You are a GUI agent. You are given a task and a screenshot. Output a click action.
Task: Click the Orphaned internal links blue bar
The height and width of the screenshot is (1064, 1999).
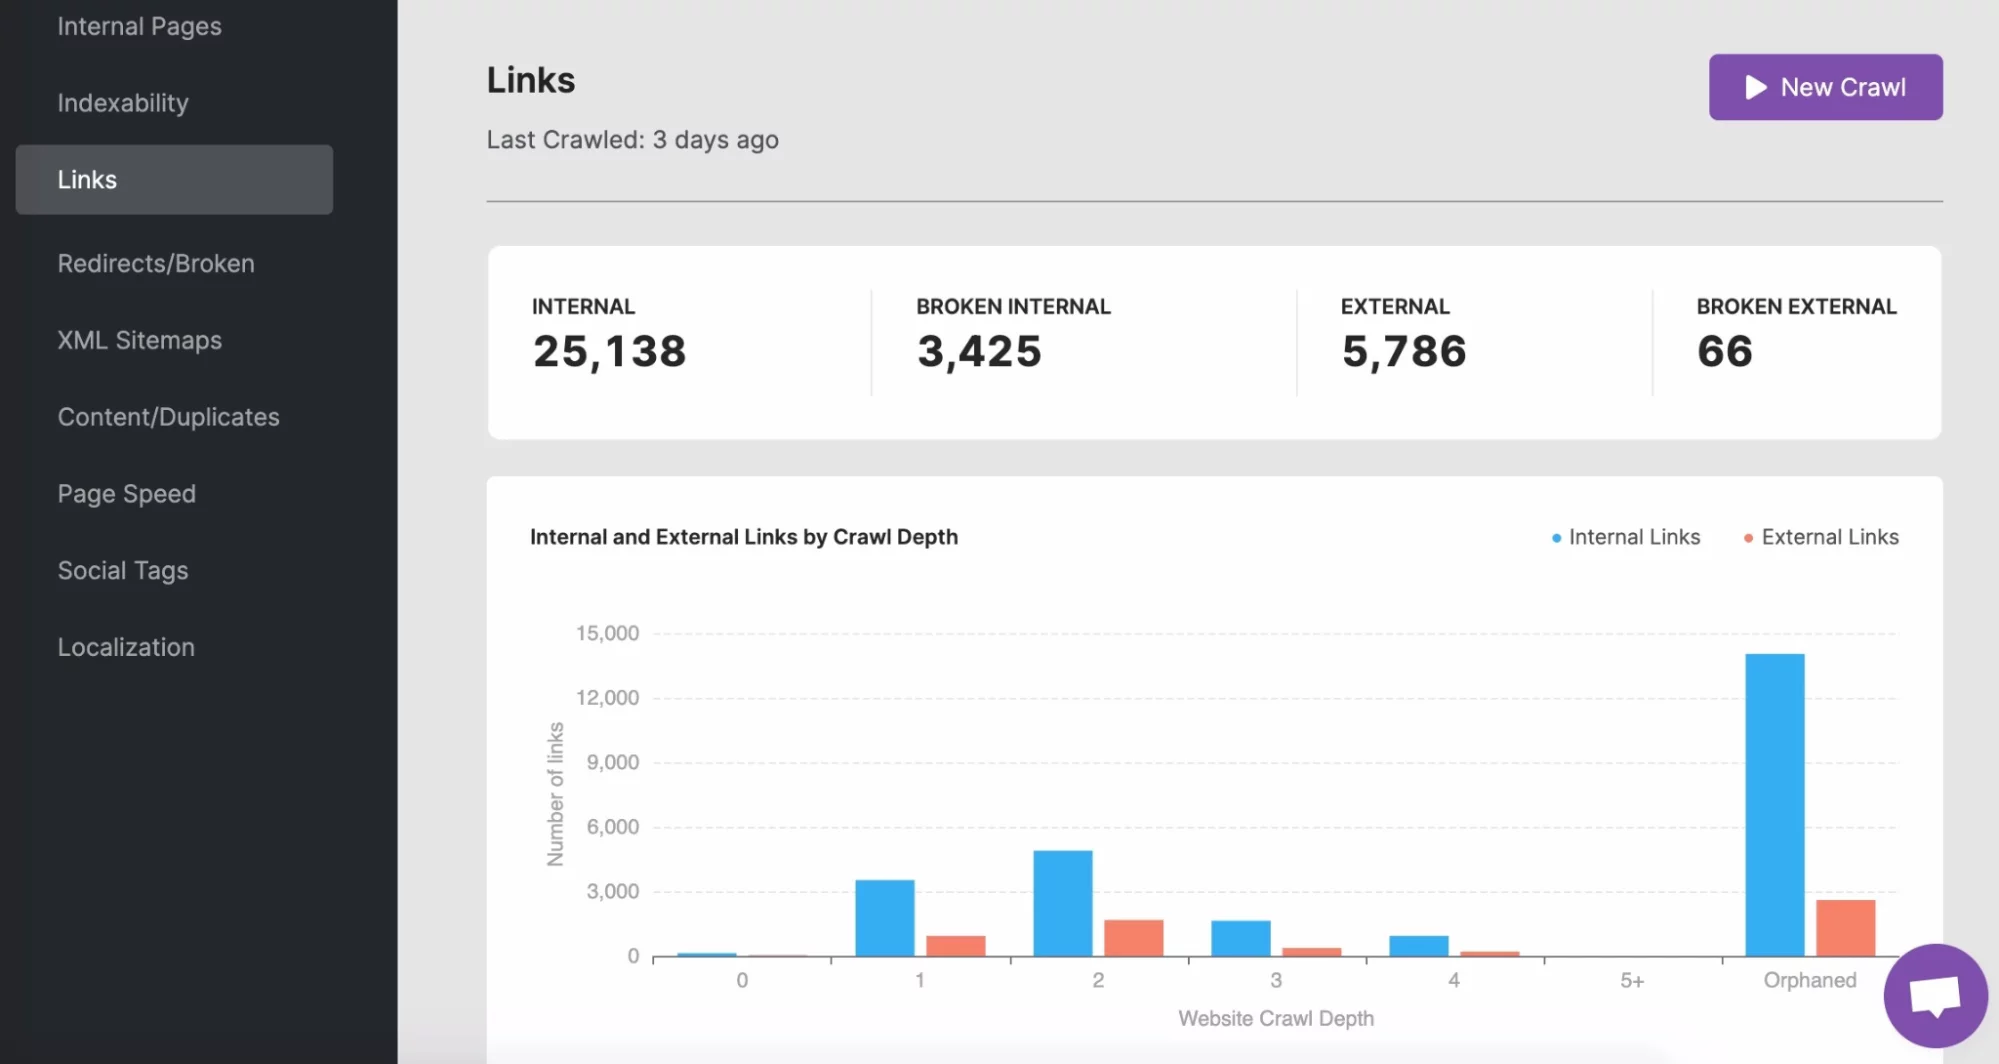click(x=1774, y=805)
